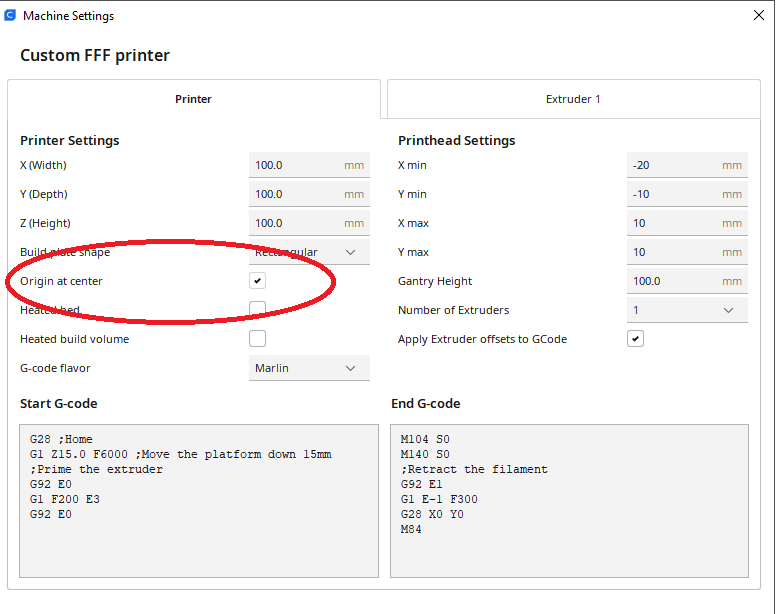
Task: Click the G92 E1 line in End G-code
Action: pos(421,484)
